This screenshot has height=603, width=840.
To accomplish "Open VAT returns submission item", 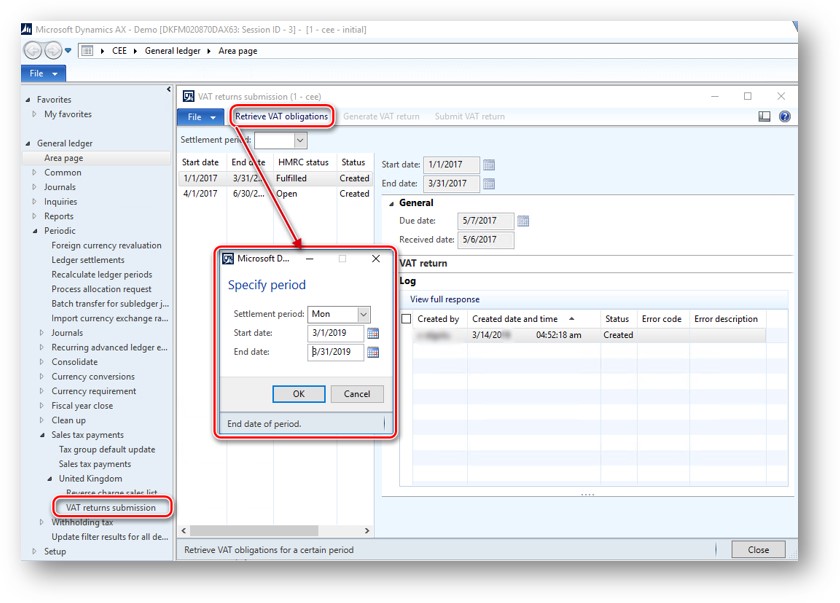I will click(111, 508).
